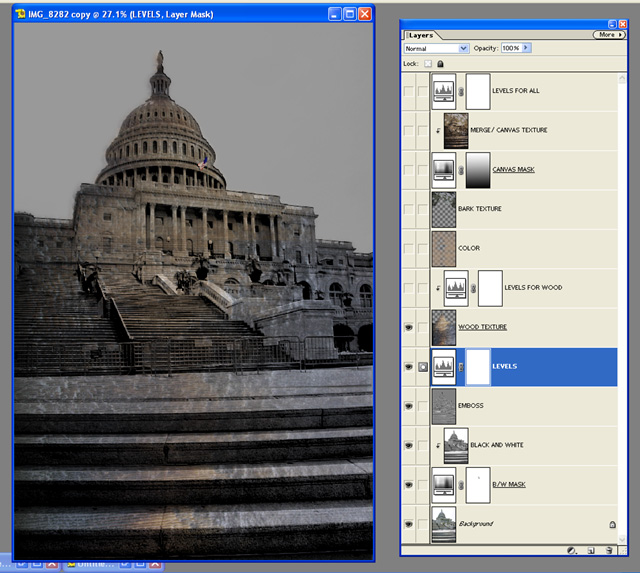Screen dimensions: 640x573
Task: Click the Opacity value field
Action: click(510, 48)
